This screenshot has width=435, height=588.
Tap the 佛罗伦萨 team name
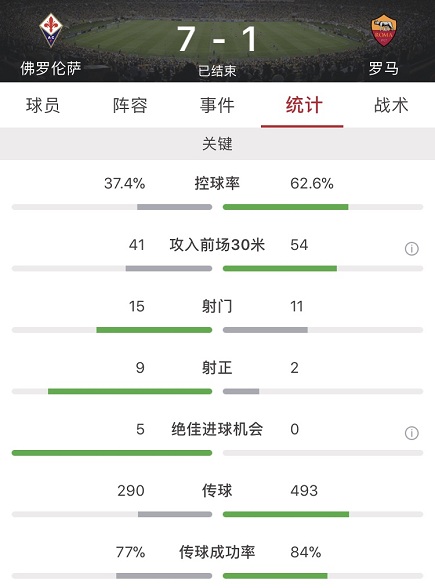coord(51,68)
